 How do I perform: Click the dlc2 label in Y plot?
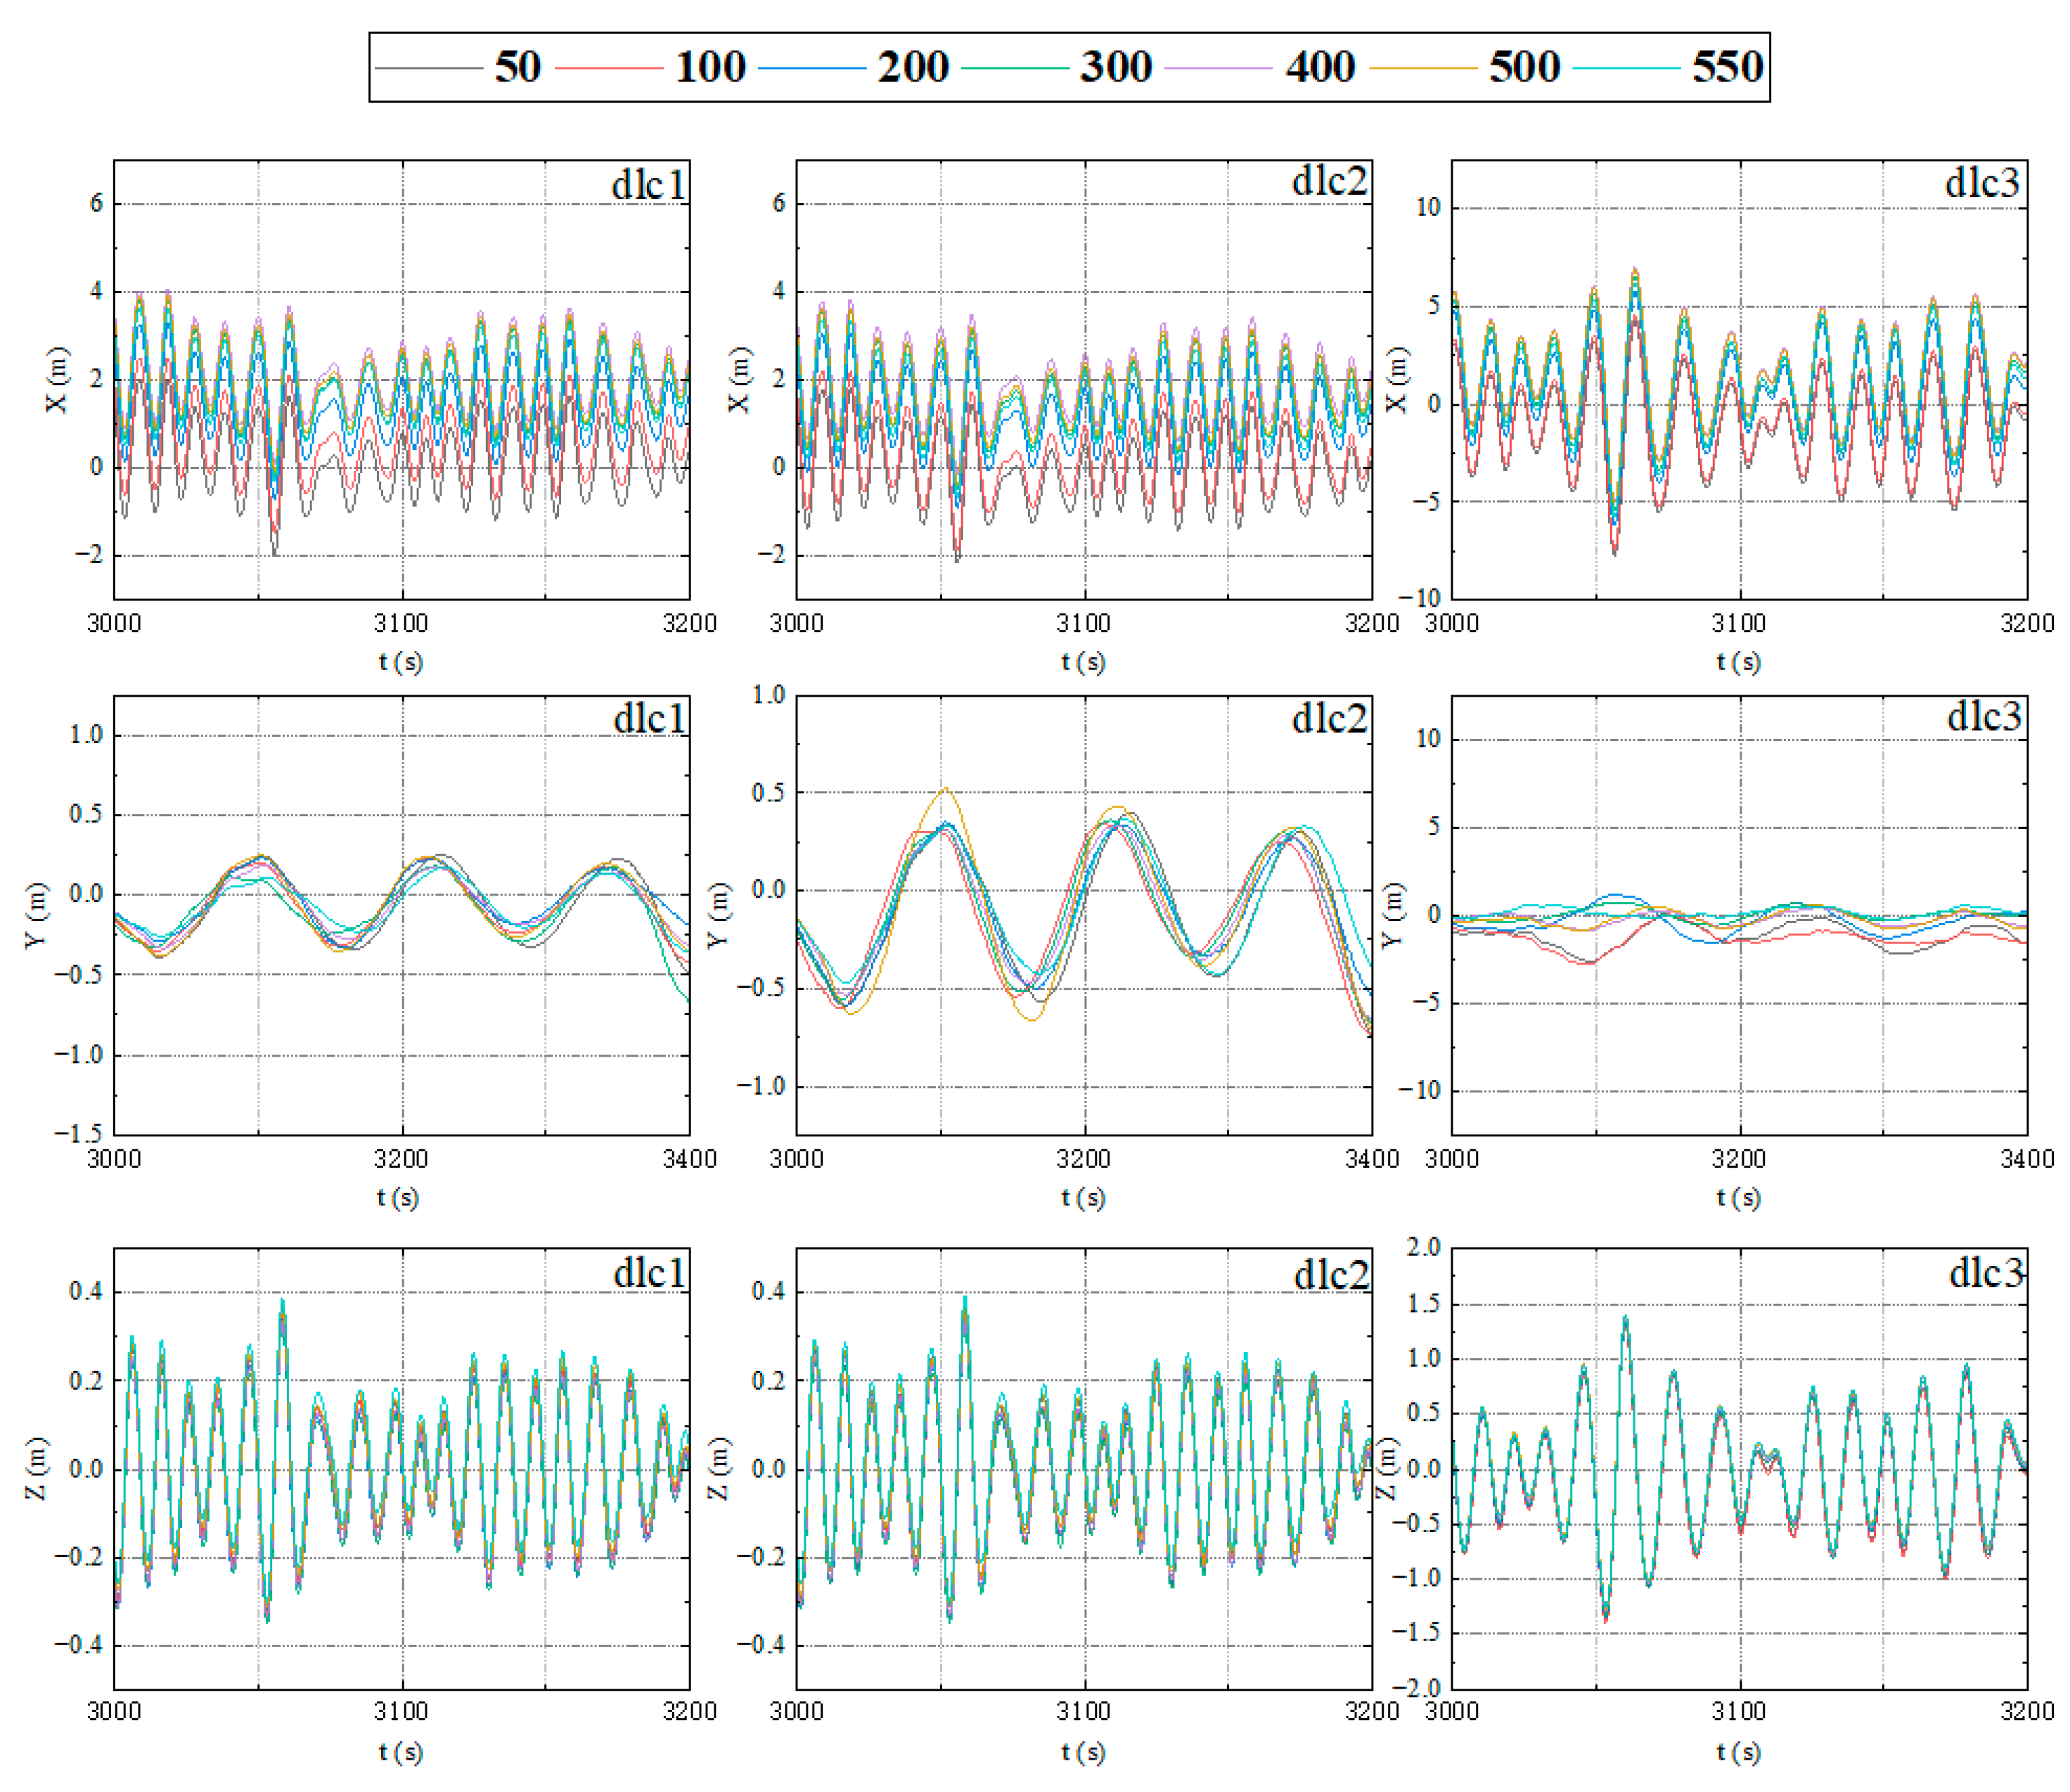[1329, 719]
